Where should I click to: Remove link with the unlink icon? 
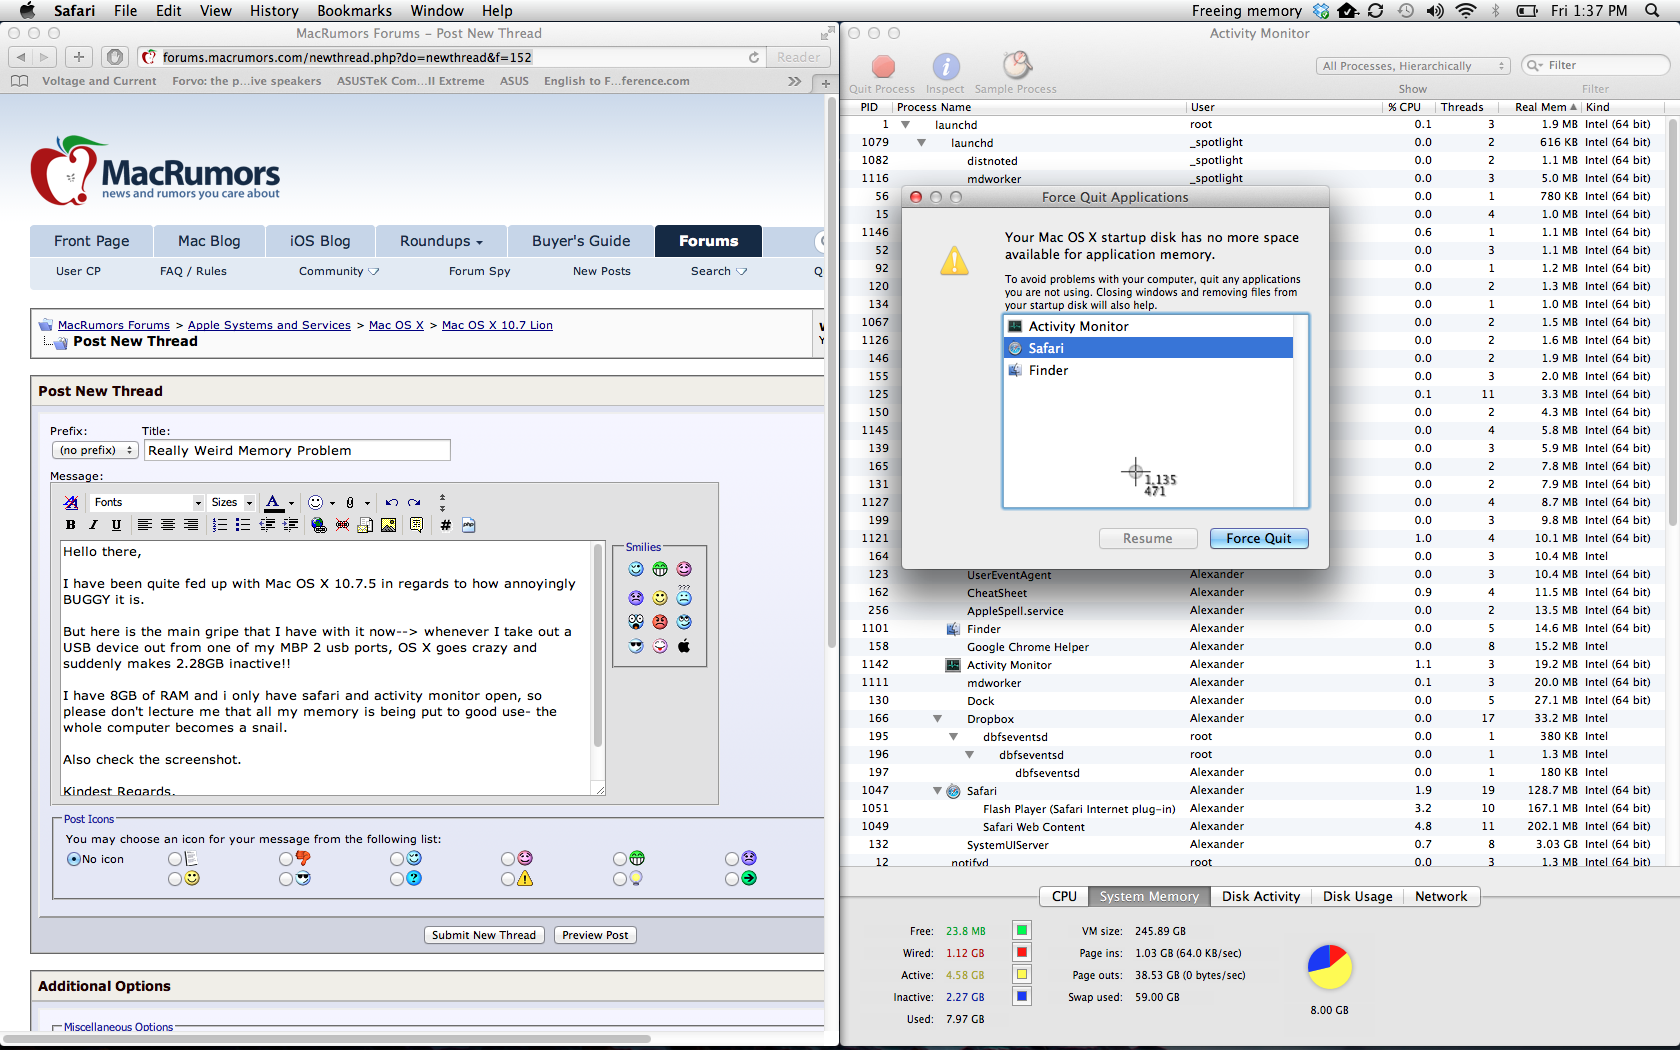click(342, 525)
